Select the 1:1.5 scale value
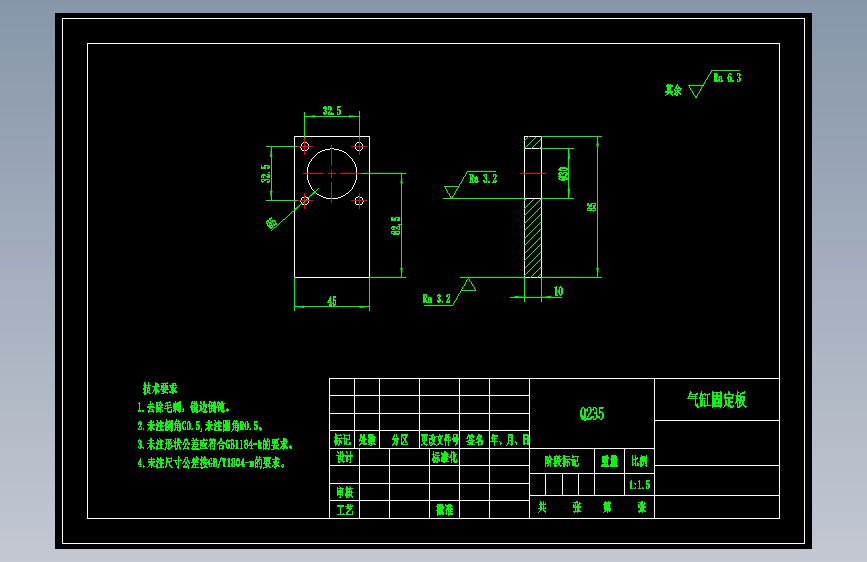Image resolution: width=867 pixels, height=562 pixels. pos(640,485)
